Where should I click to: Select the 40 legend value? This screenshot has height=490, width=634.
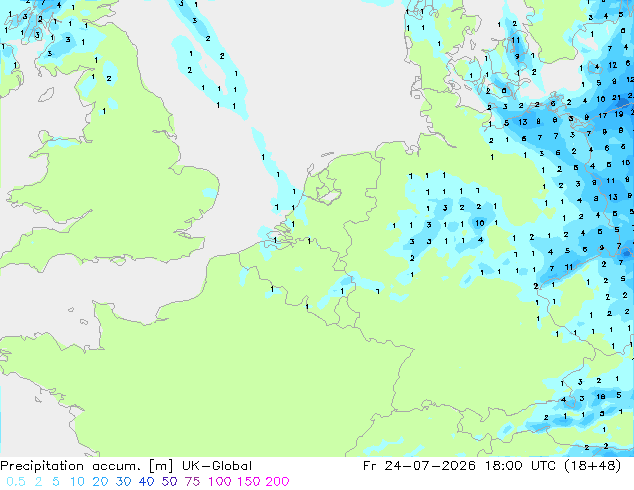click(146, 482)
